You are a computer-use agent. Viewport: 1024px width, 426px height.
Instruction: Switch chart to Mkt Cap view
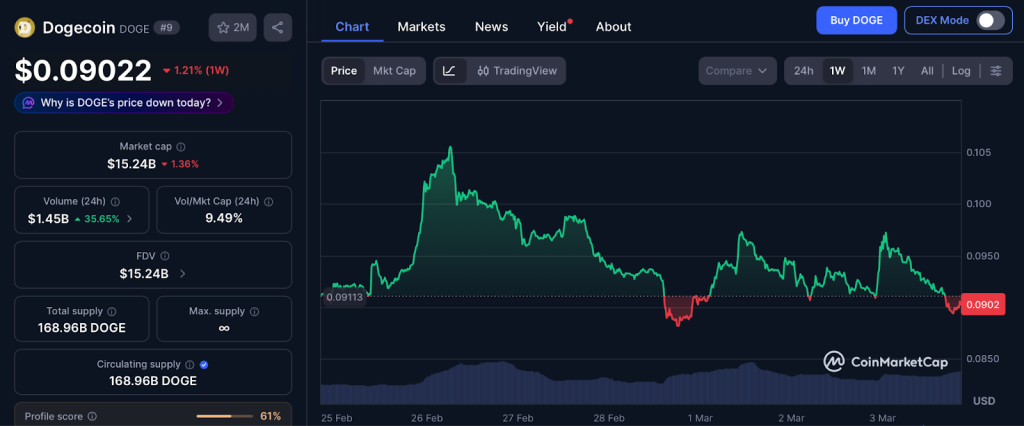coord(394,71)
